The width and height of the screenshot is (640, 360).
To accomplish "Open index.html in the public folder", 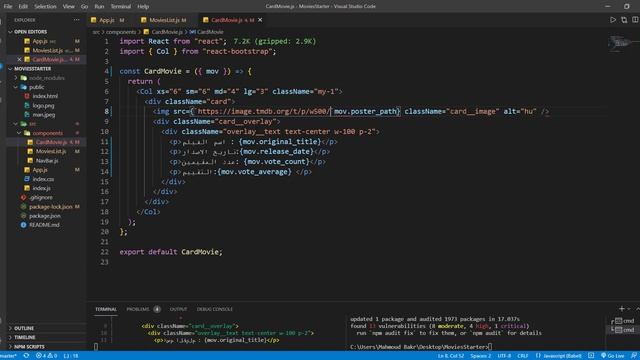I will coord(46,96).
